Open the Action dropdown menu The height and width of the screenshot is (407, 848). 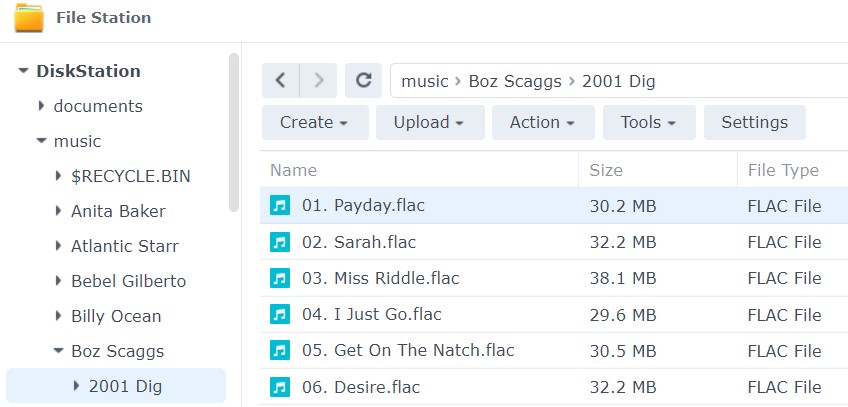click(x=543, y=122)
